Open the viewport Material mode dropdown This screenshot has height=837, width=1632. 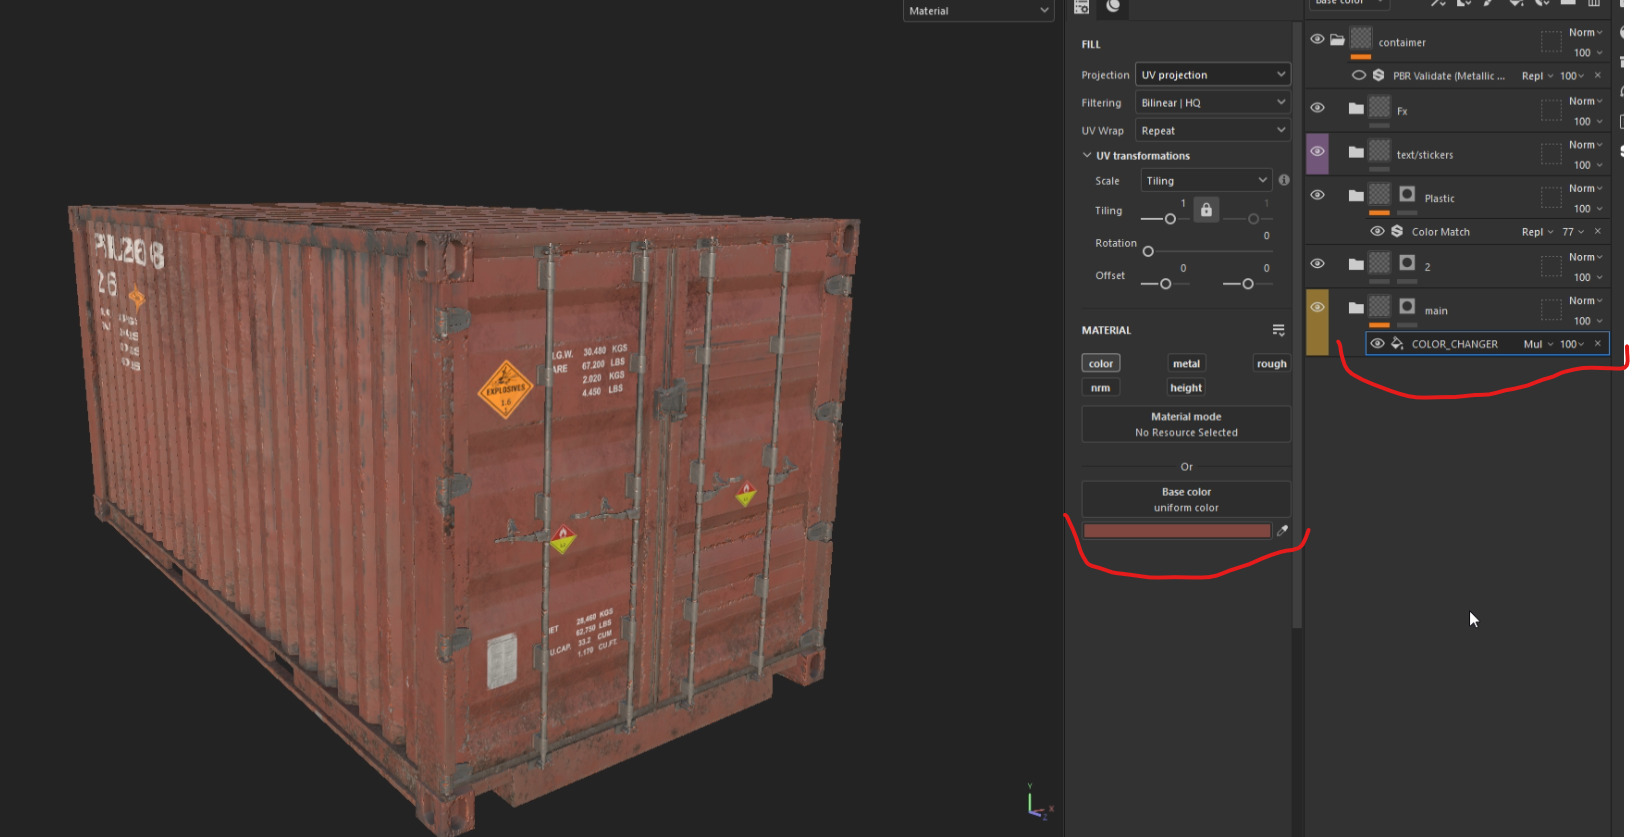pos(978,10)
